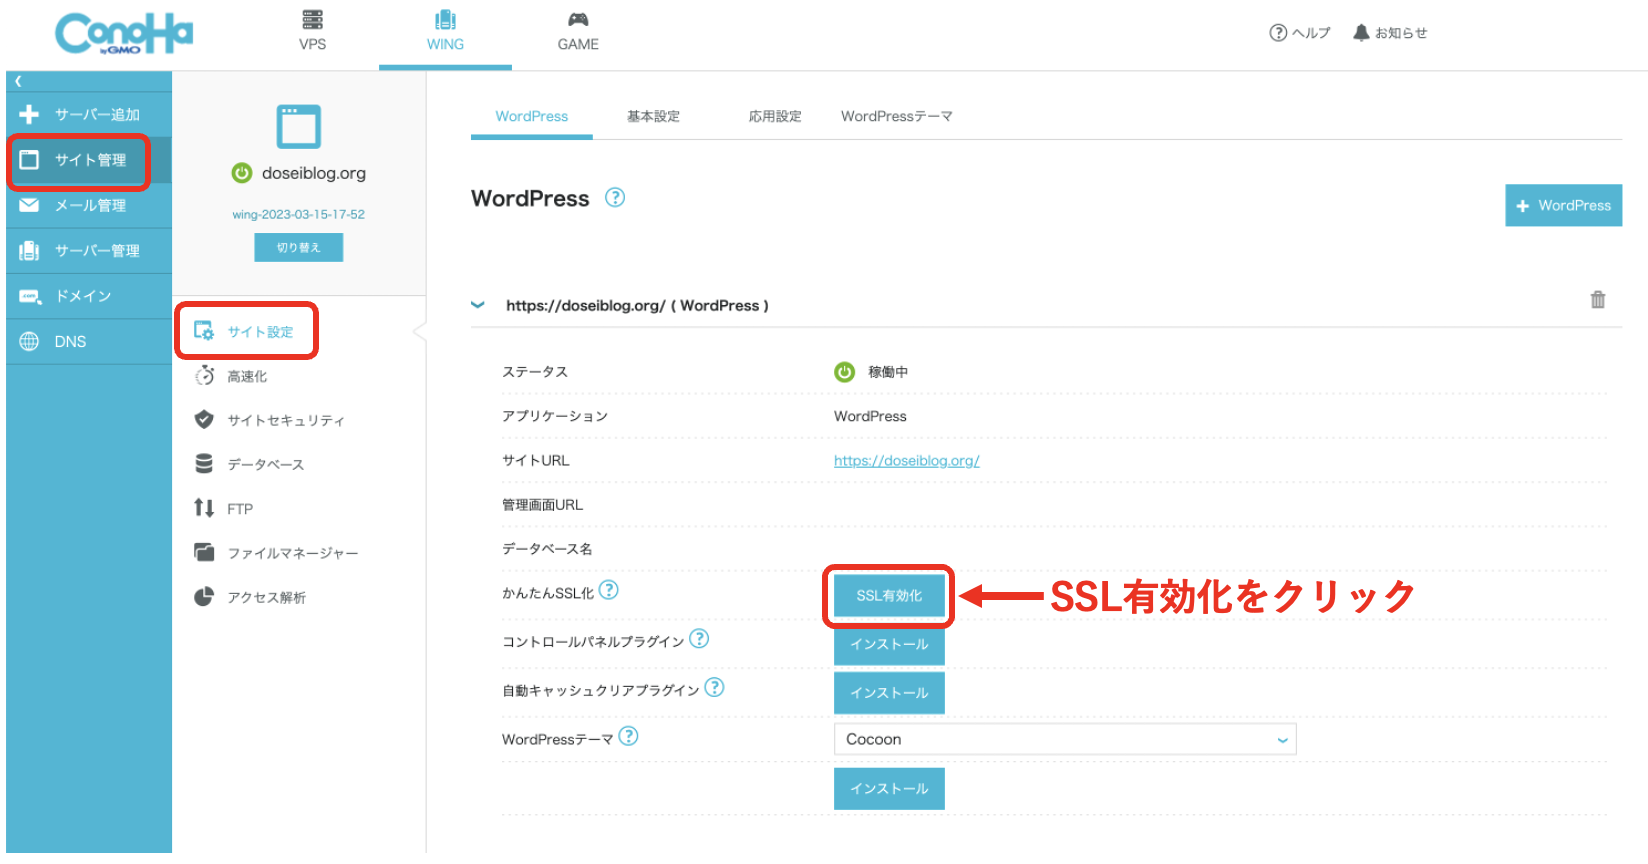Click the doseiblog.org domain name text
Image resolution: width=1648 pixels, height=864 pixels.
(x=314, y=173)
